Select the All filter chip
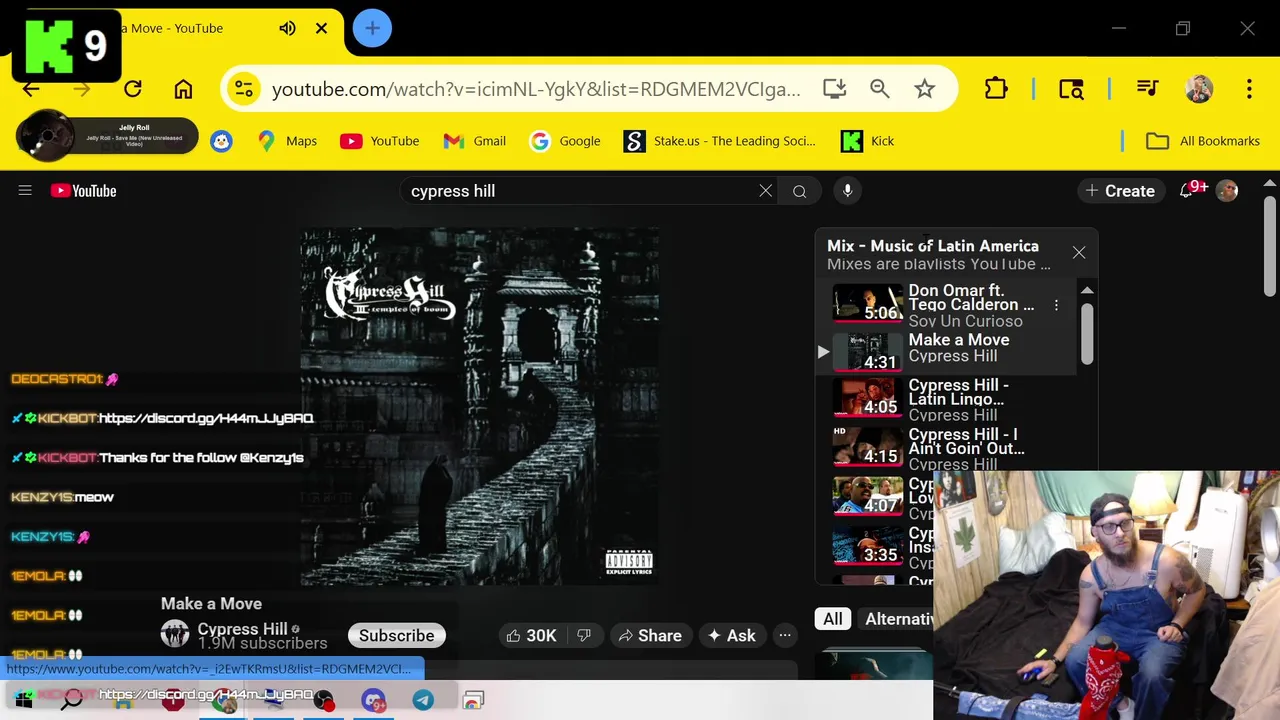Screen dimensions: 1280x720 [833, 619]
